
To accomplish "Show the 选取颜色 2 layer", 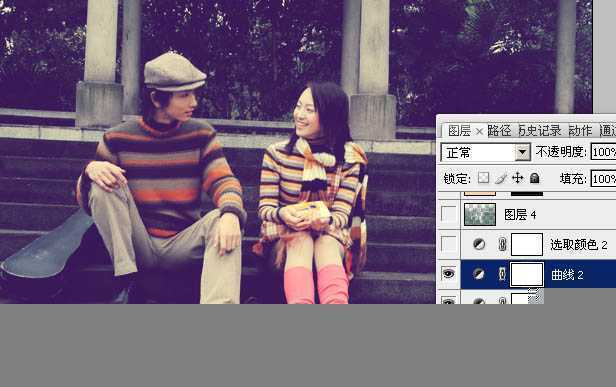I will [x=449, y=244].
